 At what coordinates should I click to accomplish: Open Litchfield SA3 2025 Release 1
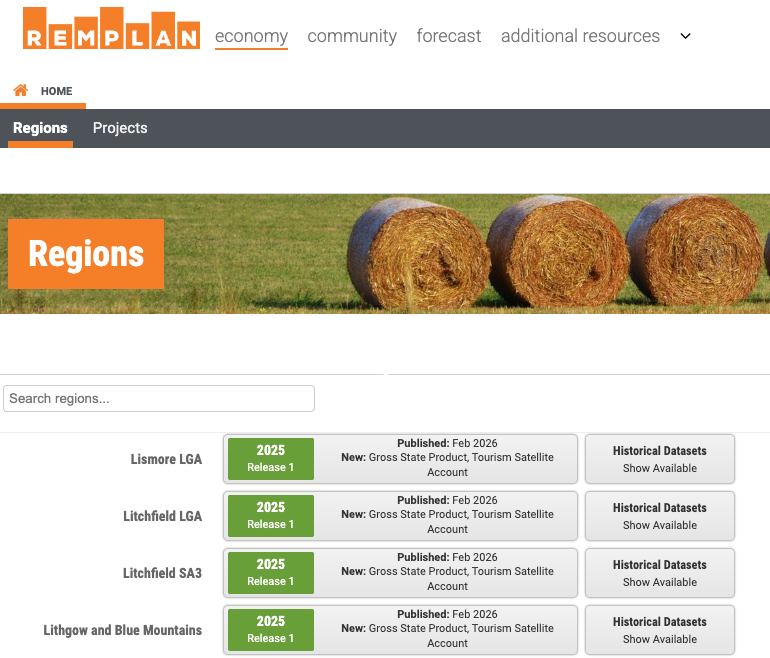pyautogui.click(x=271, y=573)
